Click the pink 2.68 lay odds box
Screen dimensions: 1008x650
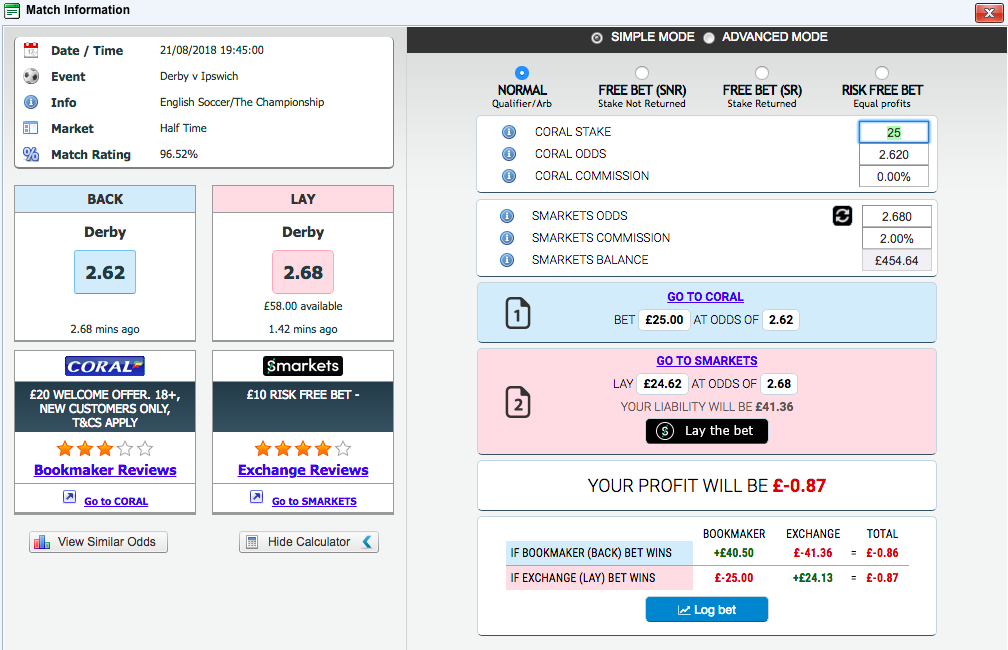(303, 272)
